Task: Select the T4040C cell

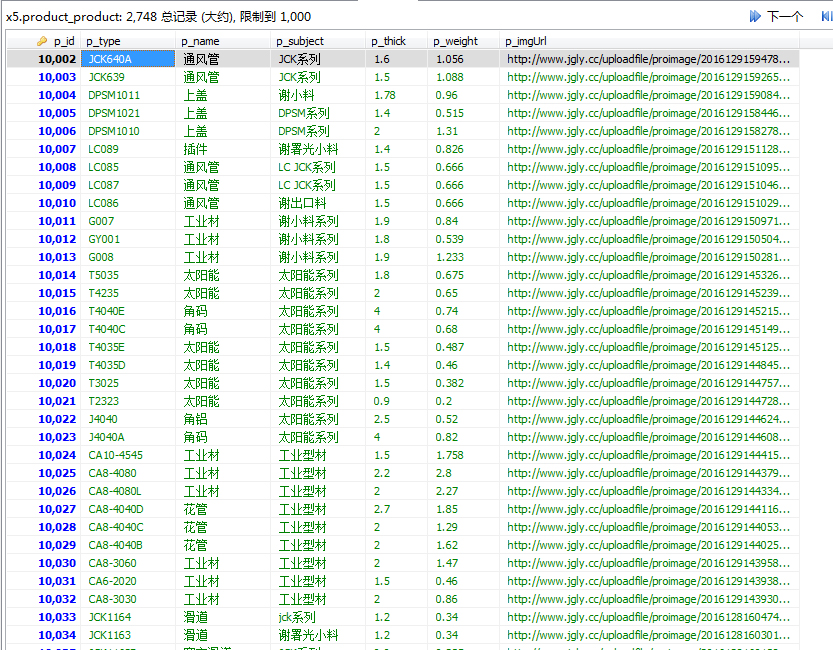Action: point(128,329)
